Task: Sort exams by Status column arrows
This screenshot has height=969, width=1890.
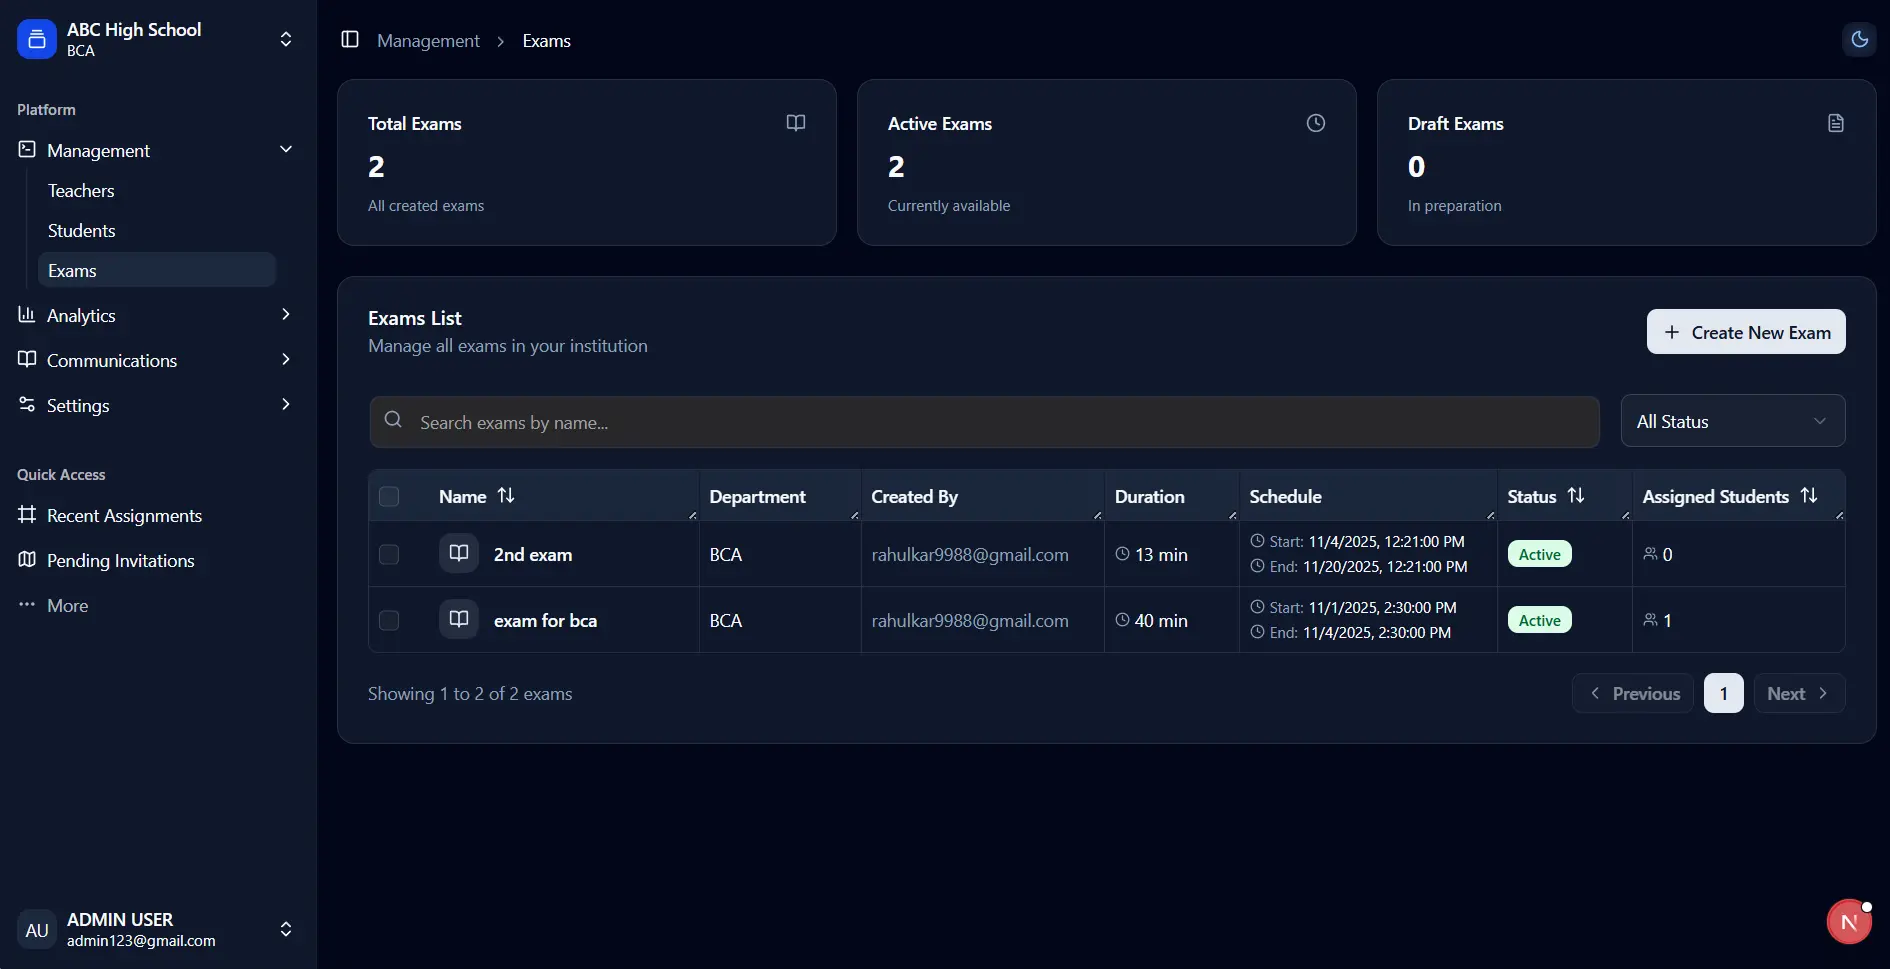Action: 1576,496
